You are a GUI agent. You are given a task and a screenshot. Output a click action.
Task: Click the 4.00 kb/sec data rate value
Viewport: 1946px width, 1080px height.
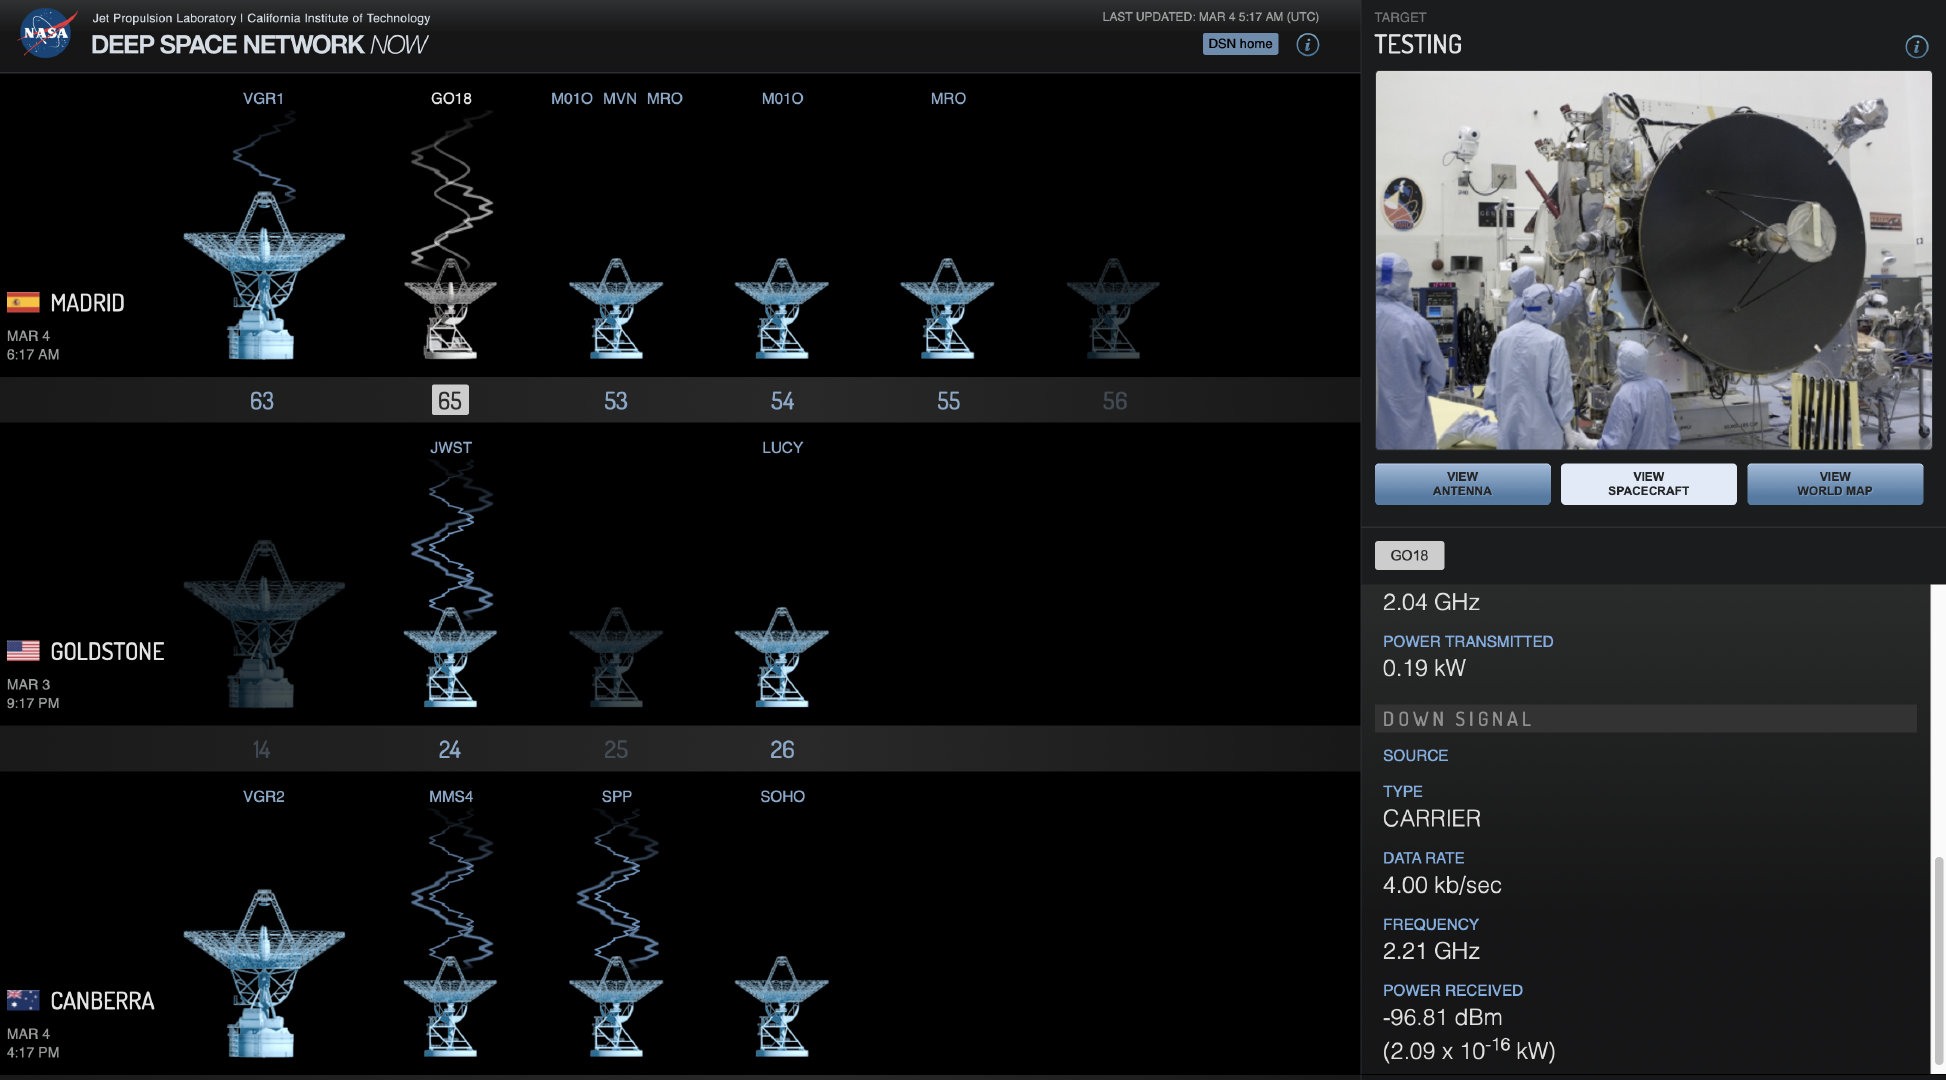point(1442,885)
